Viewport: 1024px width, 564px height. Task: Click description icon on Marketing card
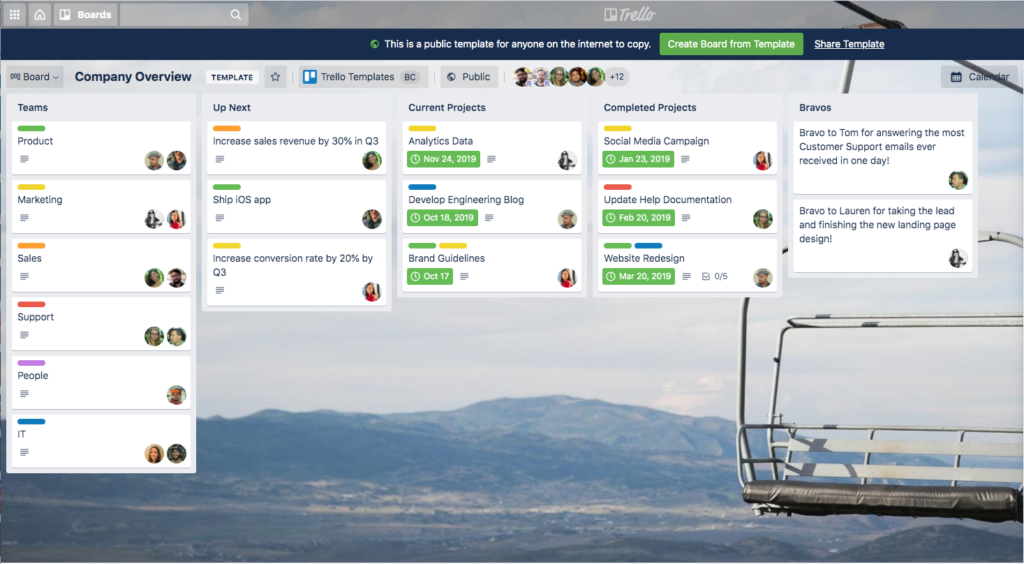pyautogui.click(x=24, y=218)
